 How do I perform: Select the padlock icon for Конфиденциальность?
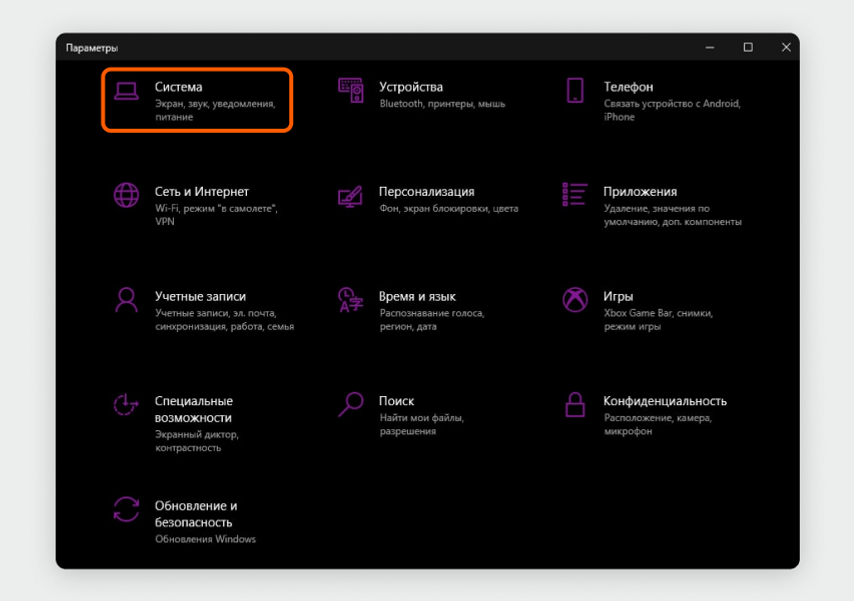(575, 404)
